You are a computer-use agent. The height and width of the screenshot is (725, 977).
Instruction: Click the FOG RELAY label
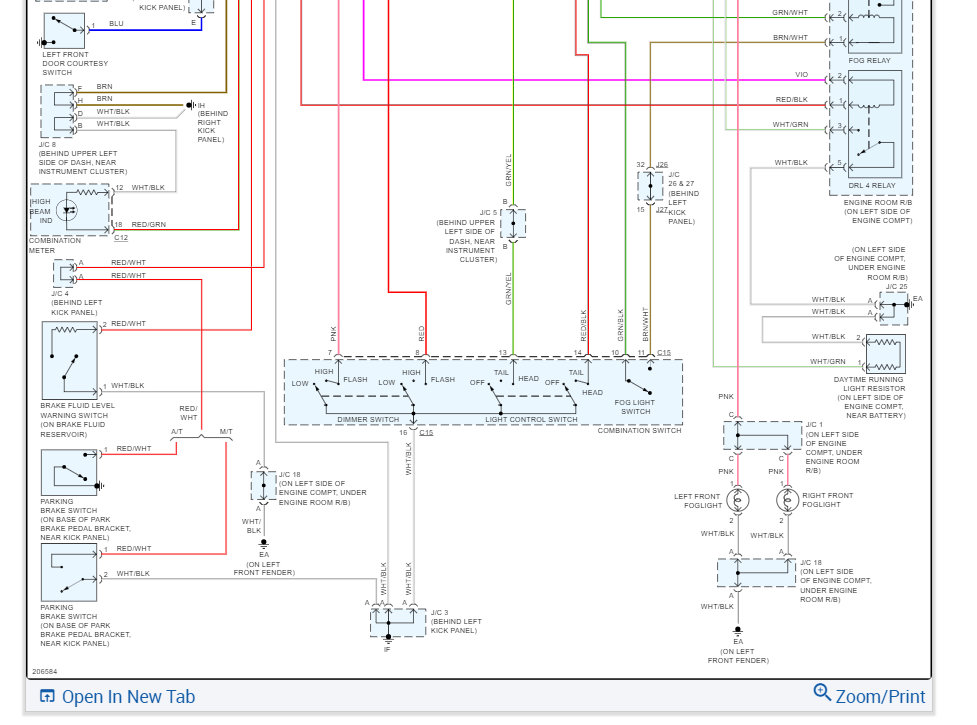click(x=869, y=60)
